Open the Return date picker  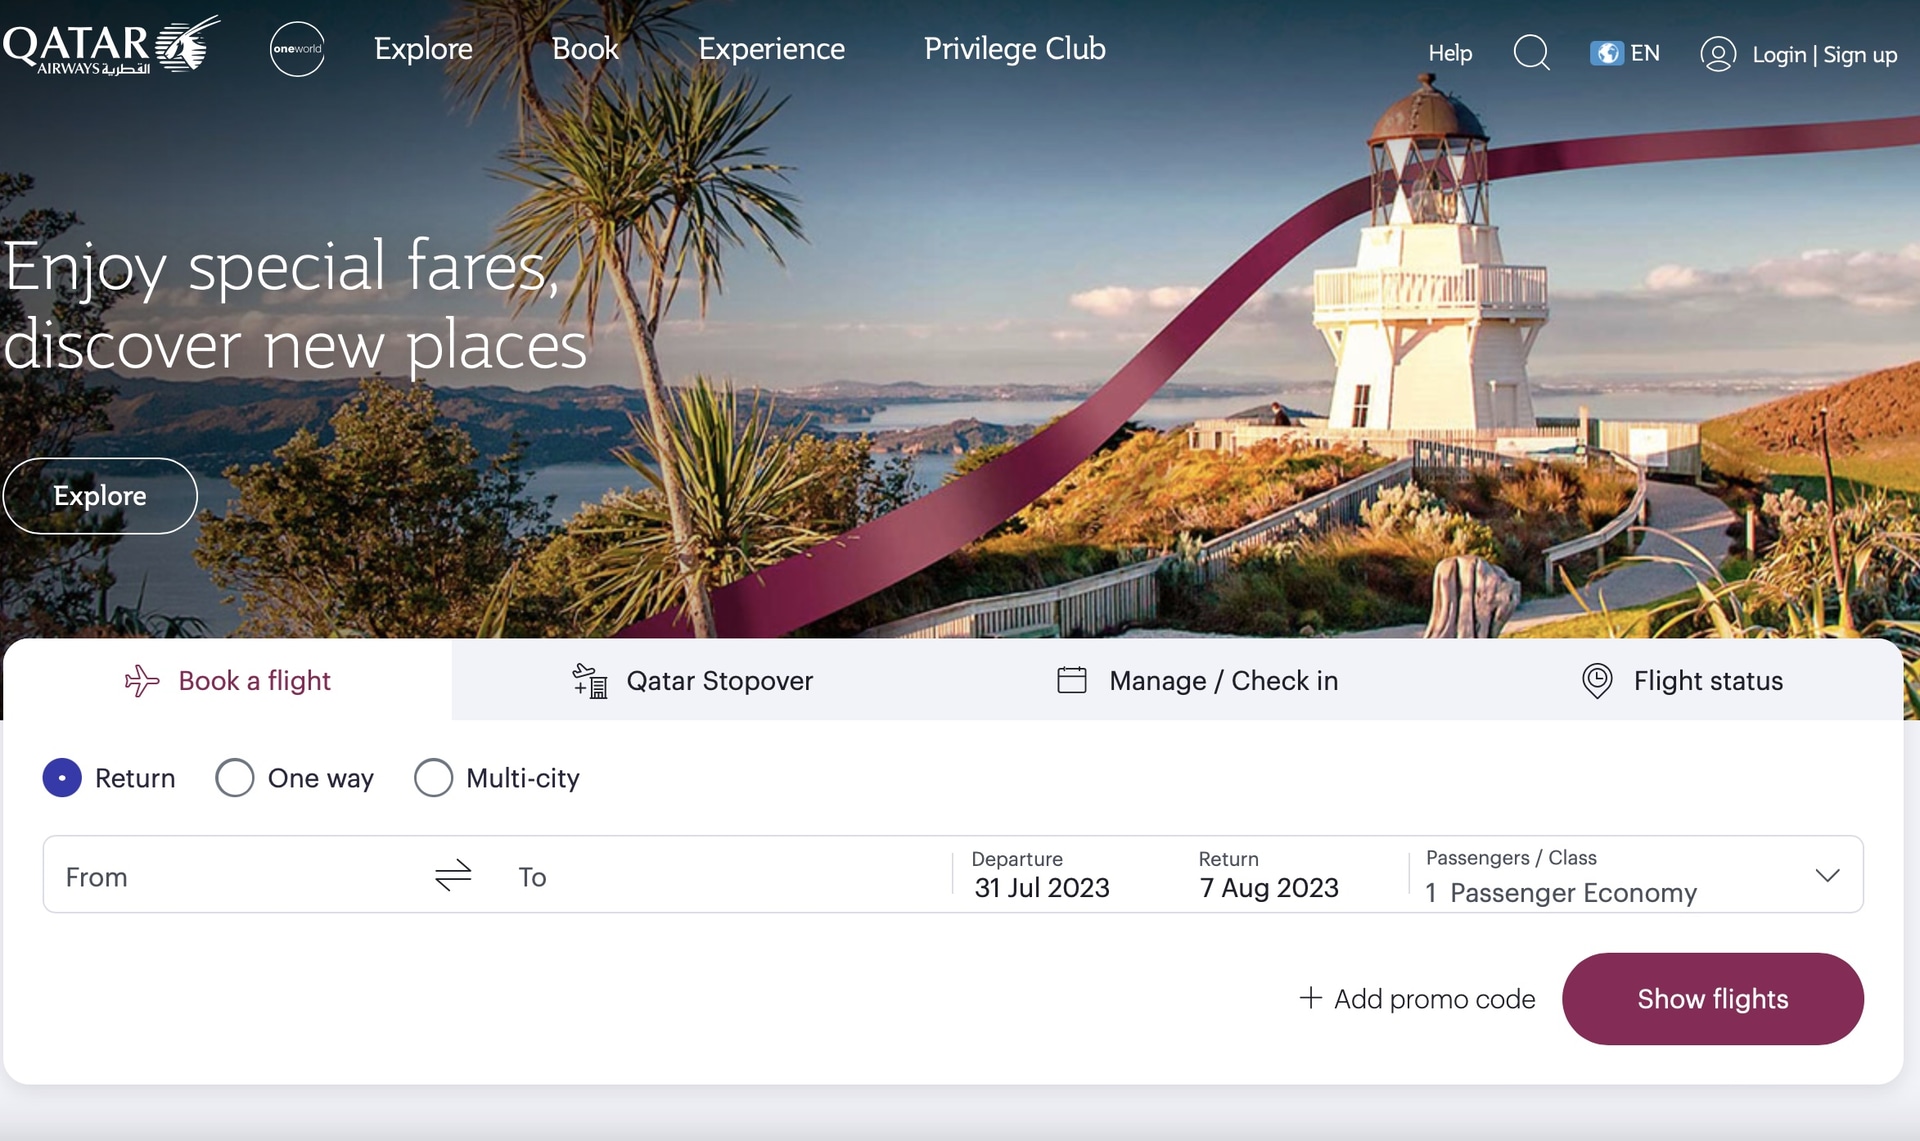(1268, 876)
